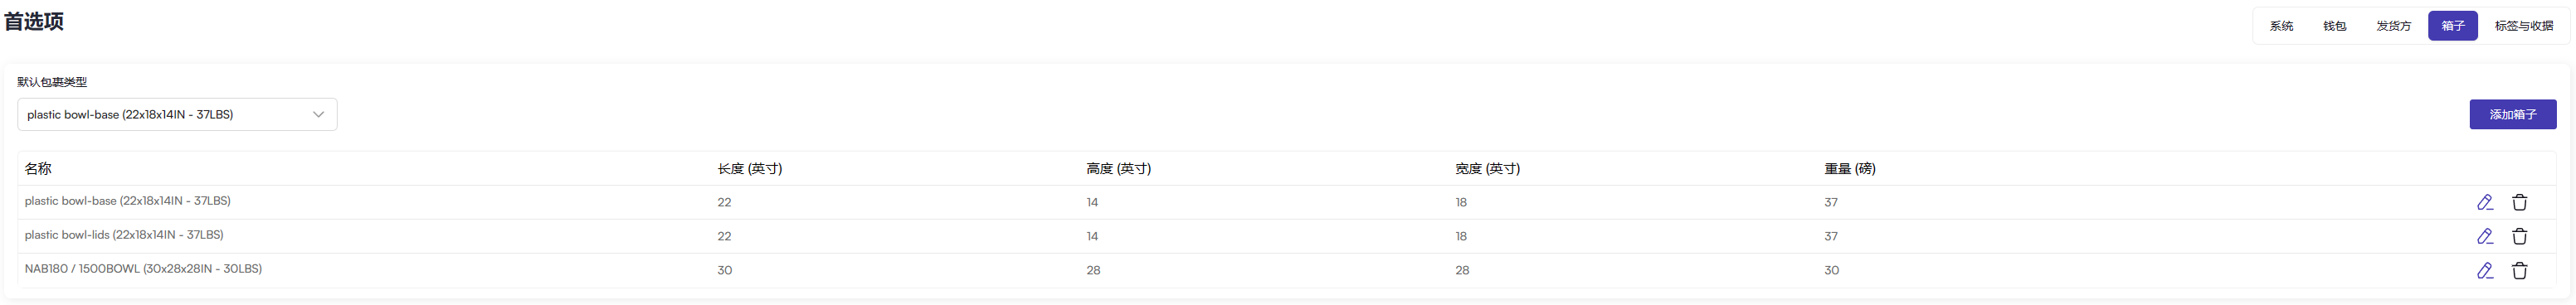Click the 添加箱子 button

[x=2512, y=114]
